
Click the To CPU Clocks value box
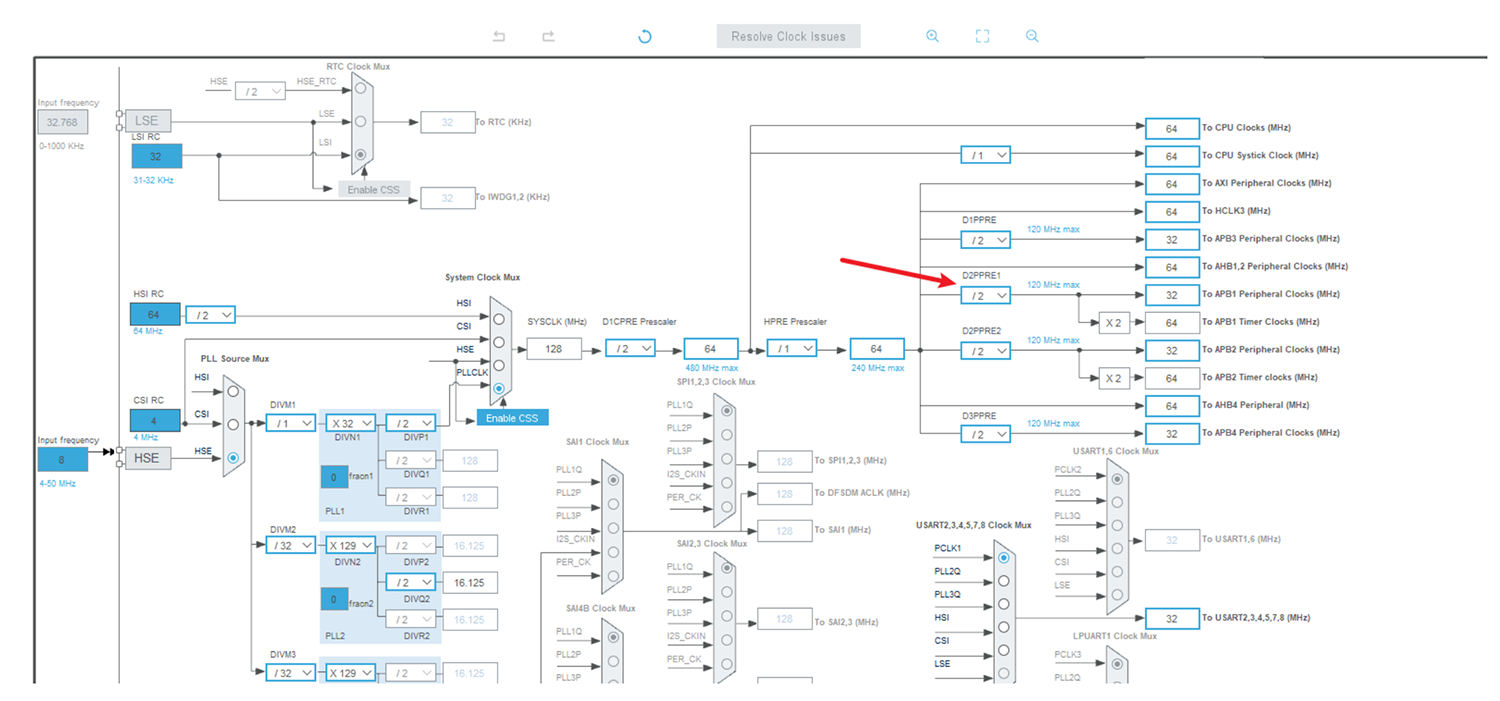(1171, 128)
